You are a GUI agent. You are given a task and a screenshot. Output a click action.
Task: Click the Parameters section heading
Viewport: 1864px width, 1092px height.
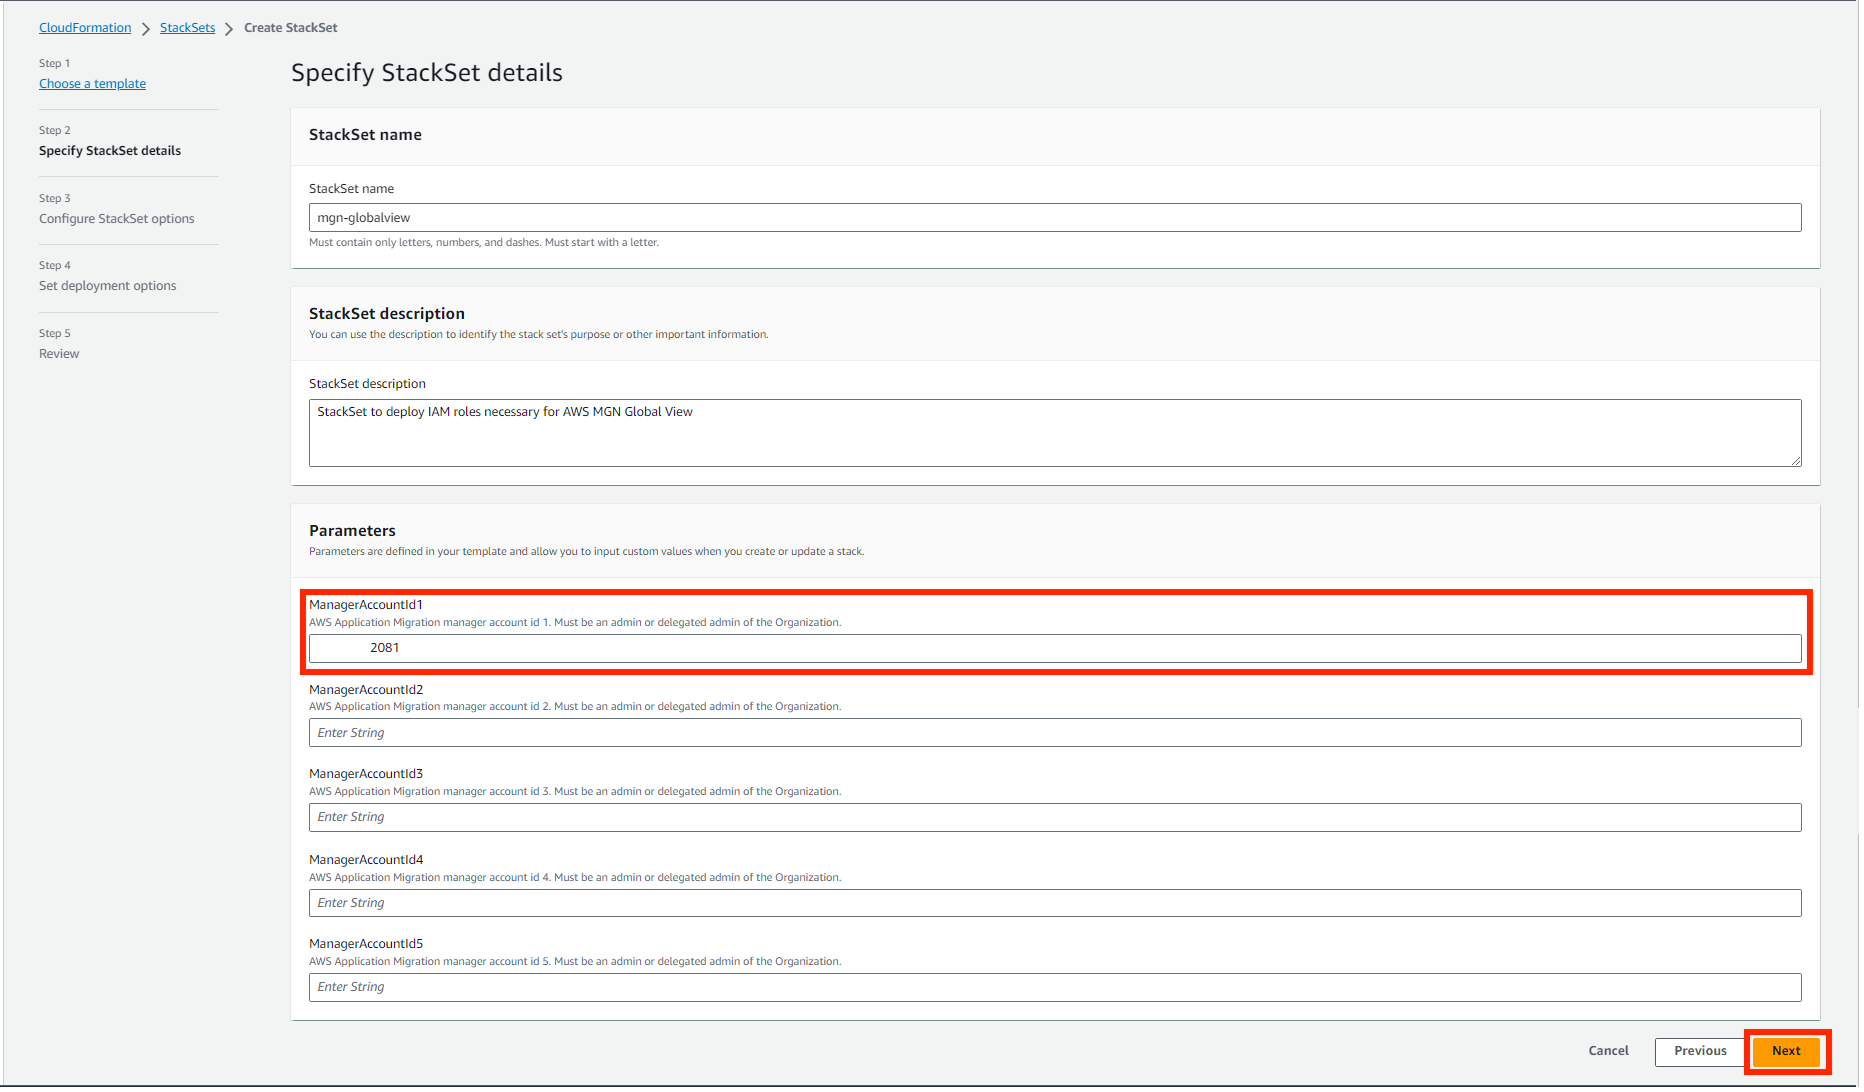pos(352,531)
